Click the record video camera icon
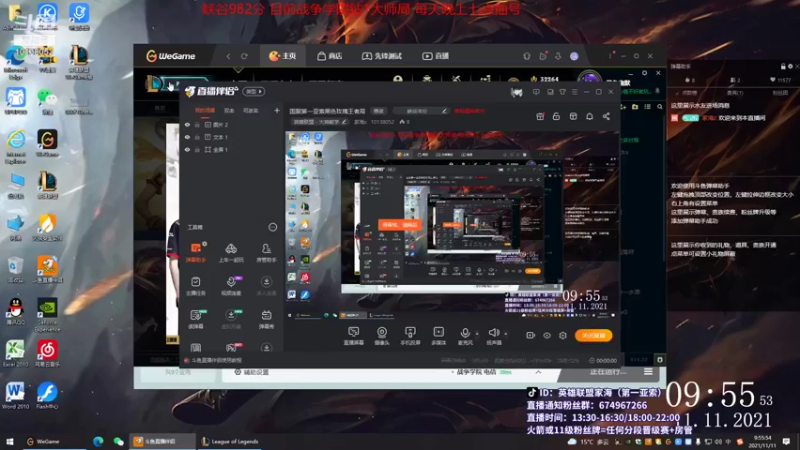This screenshot has height=450, width=800. click(531, 335)
